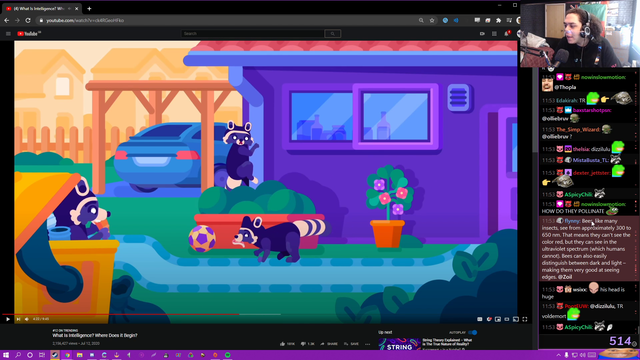Enter fullscreen video mode

point(525,319)
